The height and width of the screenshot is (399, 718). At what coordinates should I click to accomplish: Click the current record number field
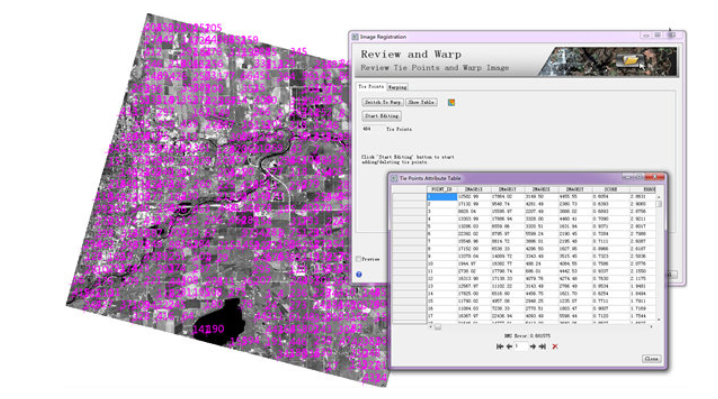coord(521,347)
